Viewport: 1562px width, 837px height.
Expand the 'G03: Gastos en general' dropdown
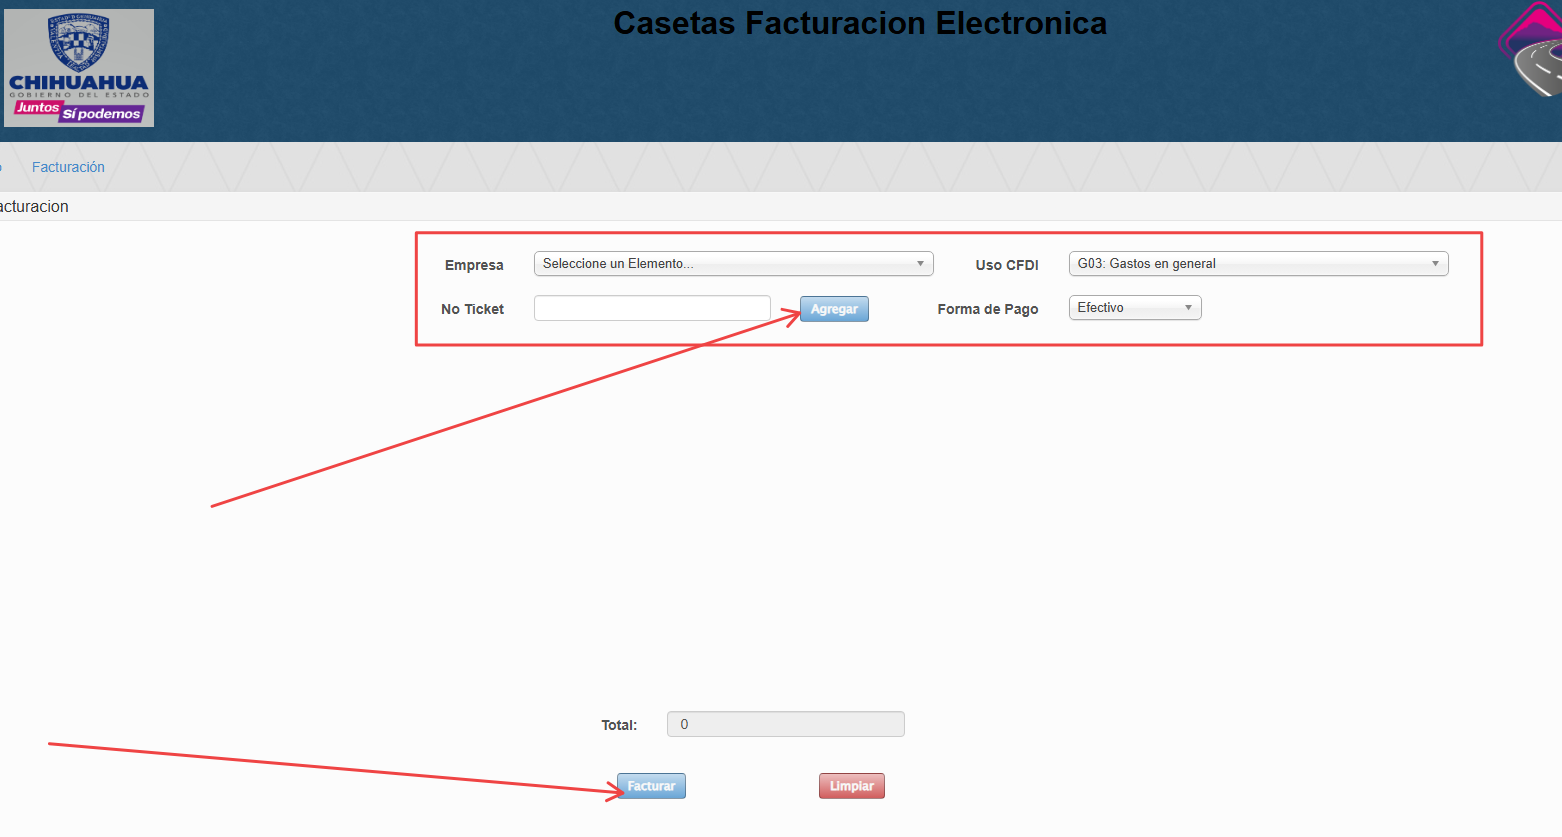point(1258,264)
